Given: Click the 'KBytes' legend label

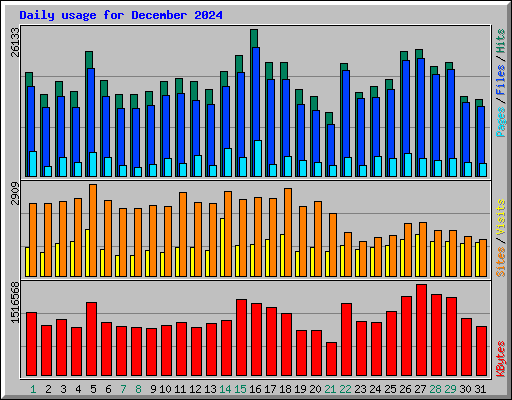Looking at the screenshot, I should click(501, 359).
